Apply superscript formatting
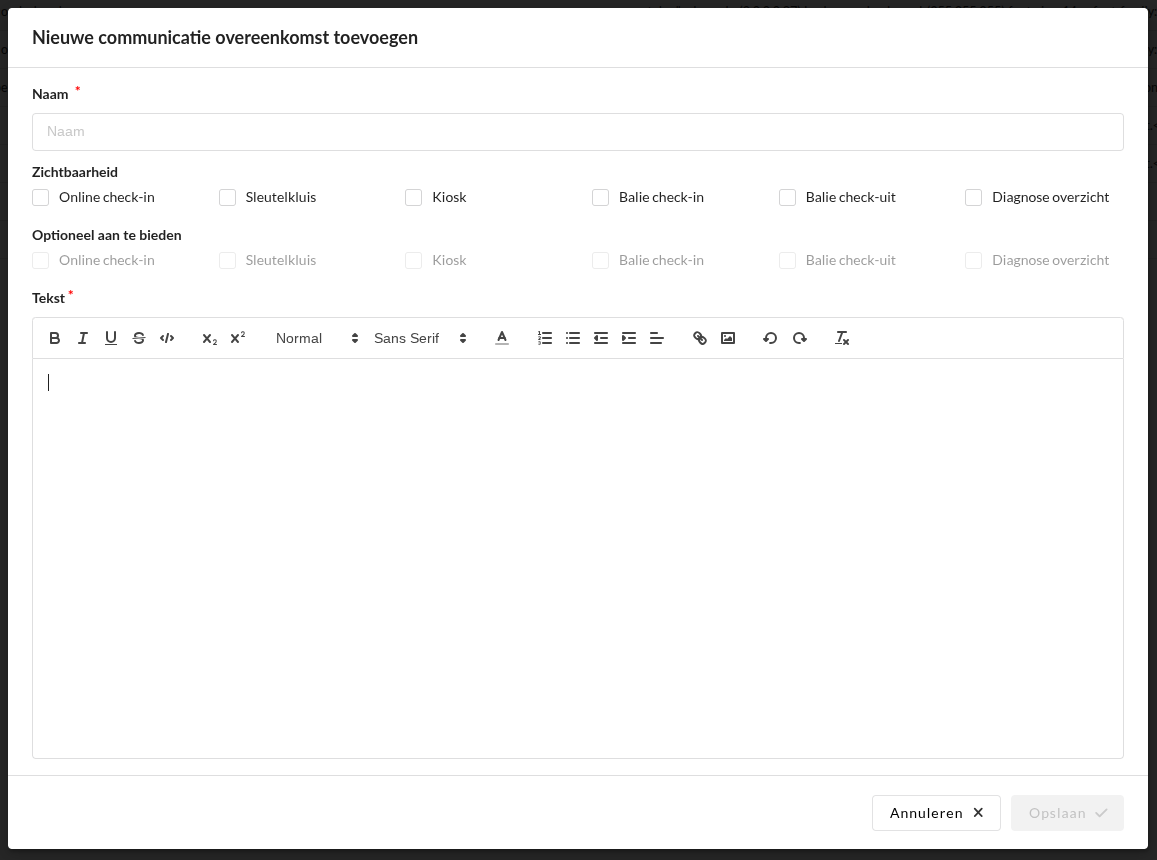 click(x=237, y=338)
